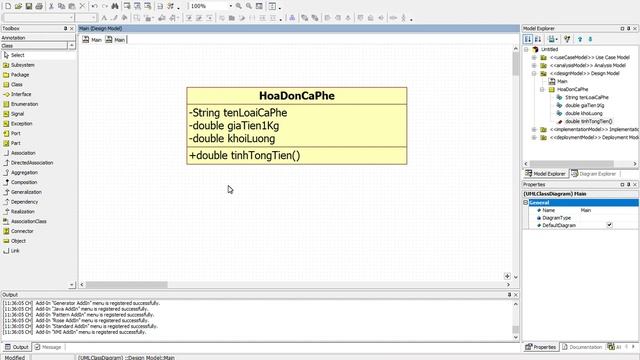Select the Output tab

[x=16, y=347]
